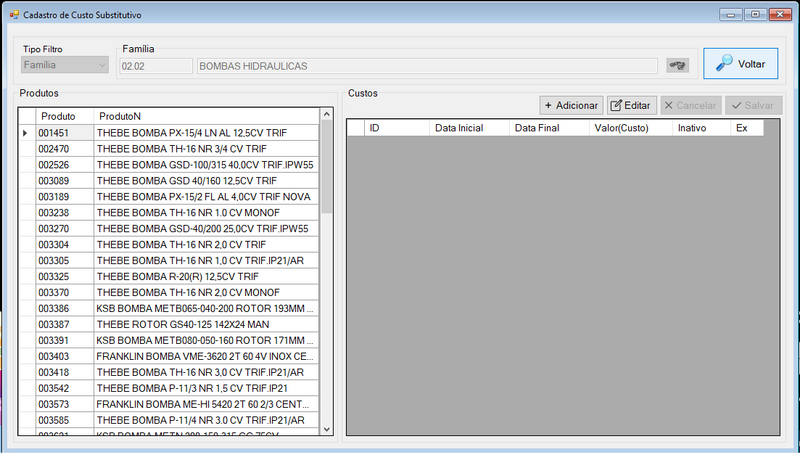Screen dimensions: 800x460
Task: Click the Salvar button
Action: pos(754,105)
